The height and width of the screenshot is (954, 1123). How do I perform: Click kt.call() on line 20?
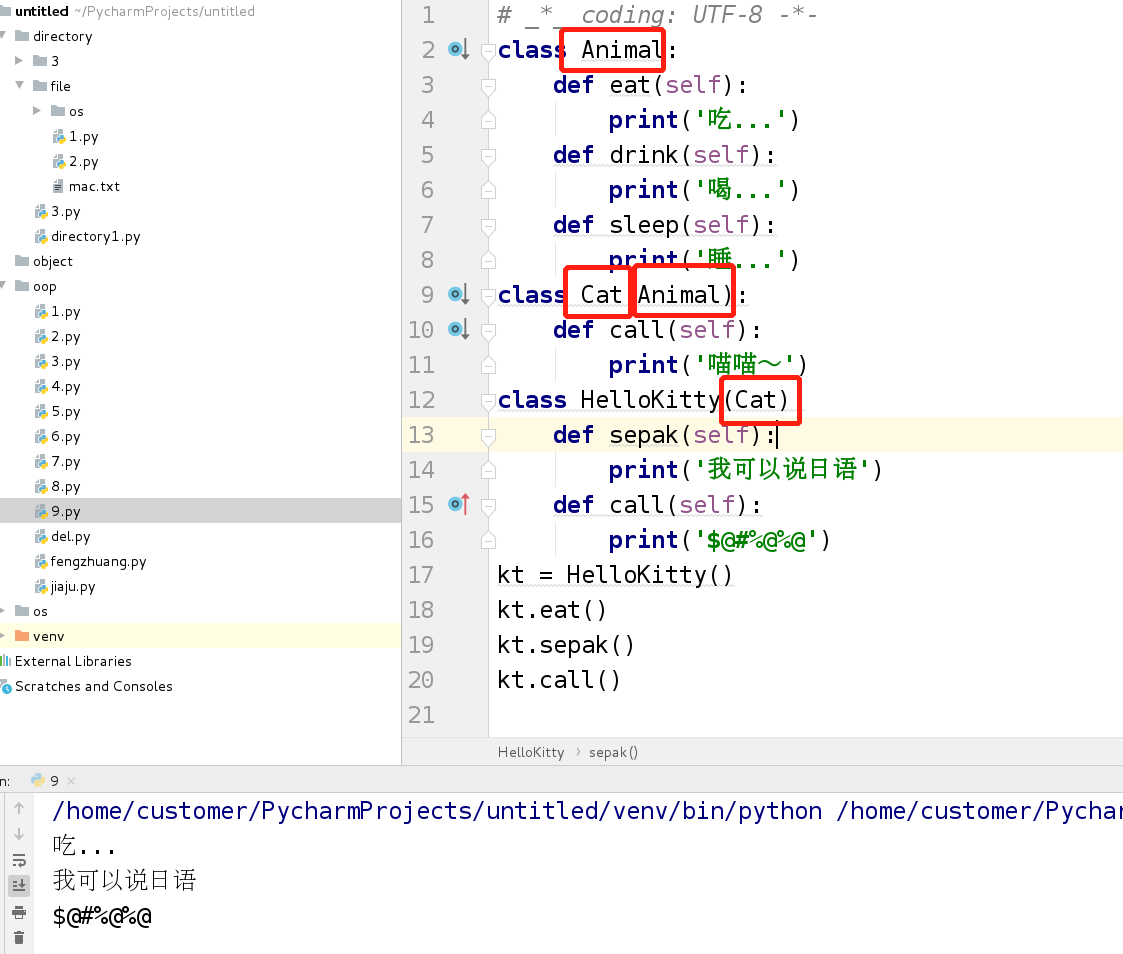559,680
